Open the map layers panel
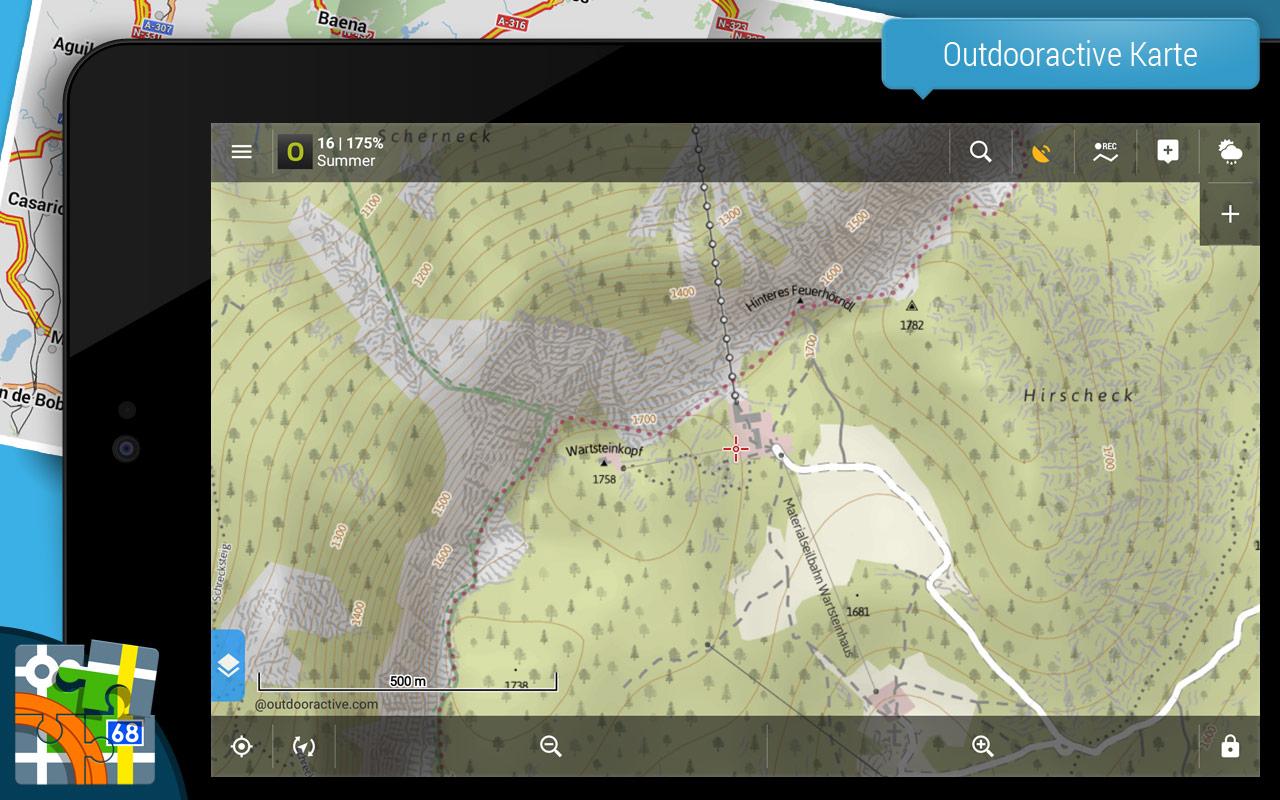 (x=229, y=664)
